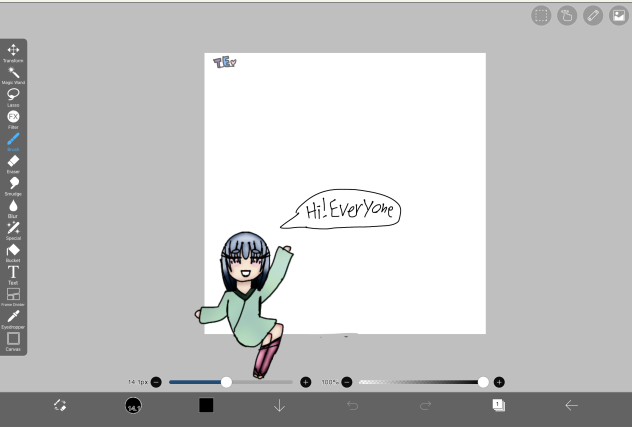Toggle the stabilizer hand button

pos(567,15)
